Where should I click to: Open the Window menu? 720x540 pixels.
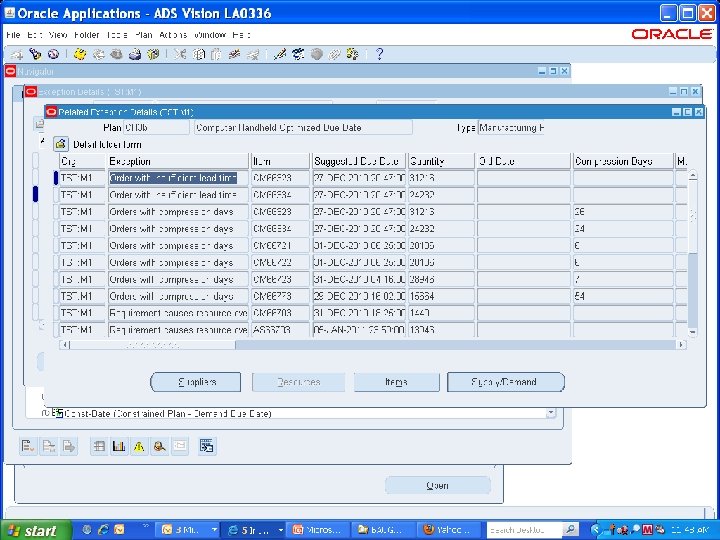210,35
